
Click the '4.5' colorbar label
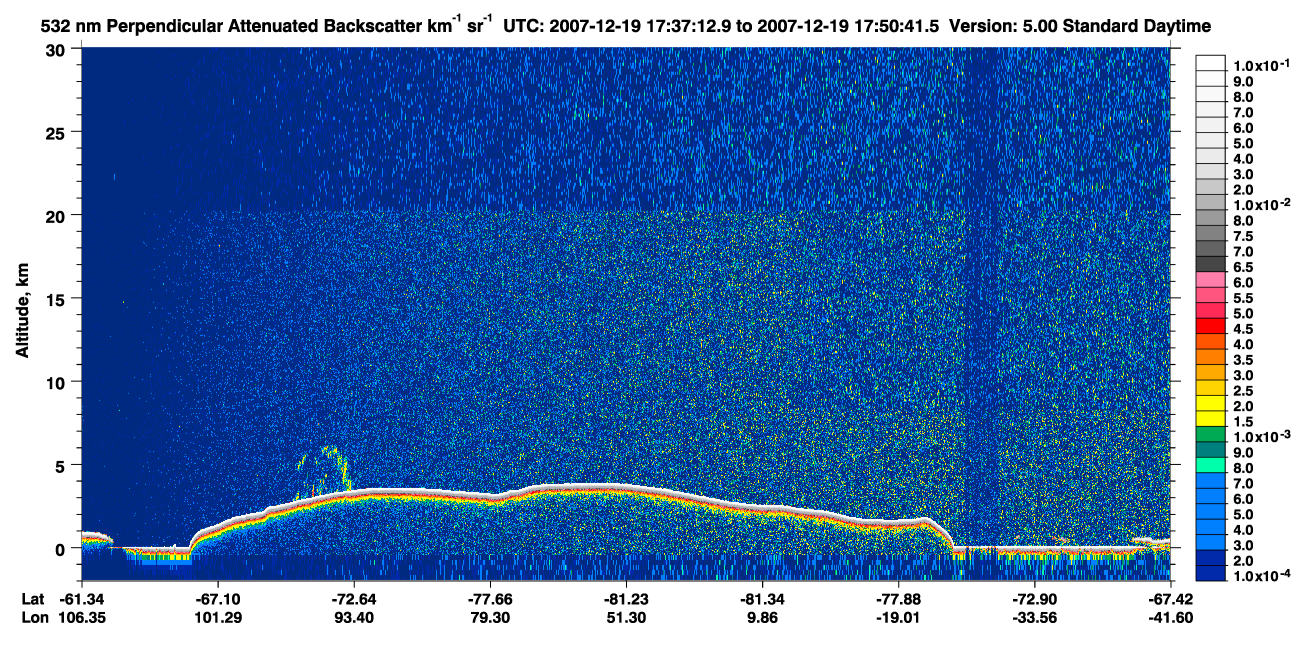[x=1241, y=329]
